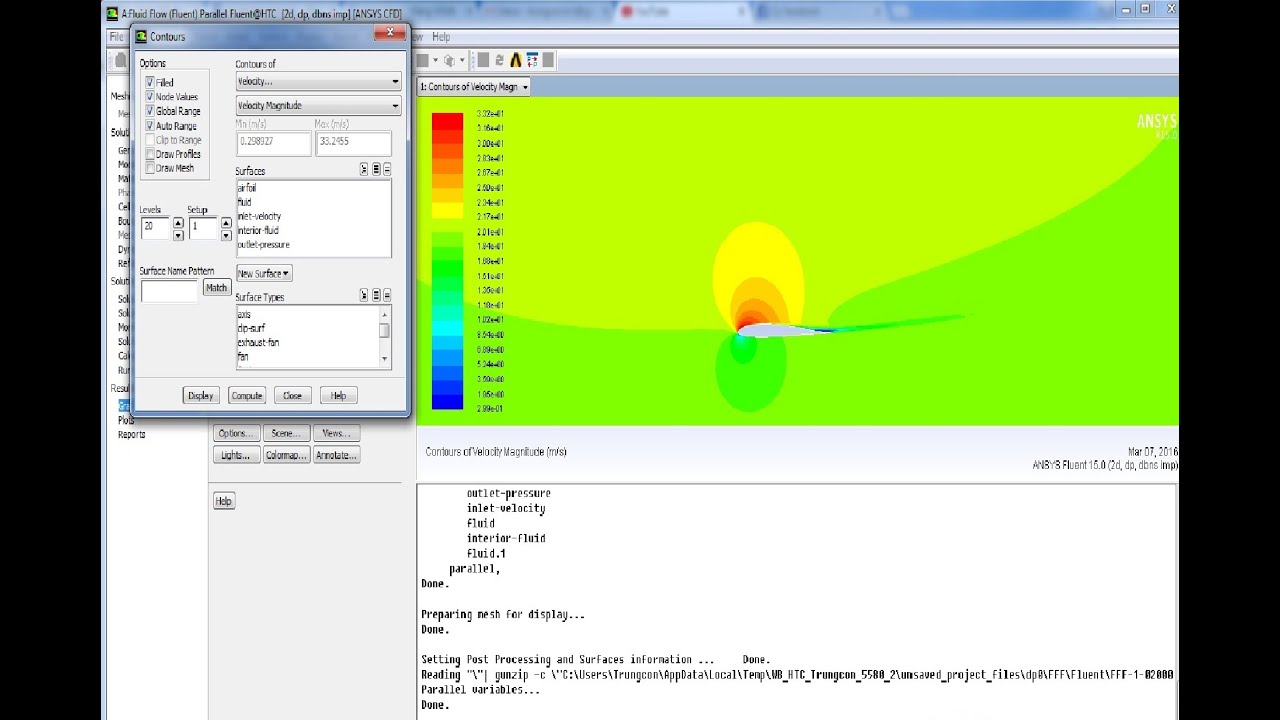Click in the Surface Name Pattern field
Image resolution: width=1280 pixels, height=720 pixels.
coord(169,291)
